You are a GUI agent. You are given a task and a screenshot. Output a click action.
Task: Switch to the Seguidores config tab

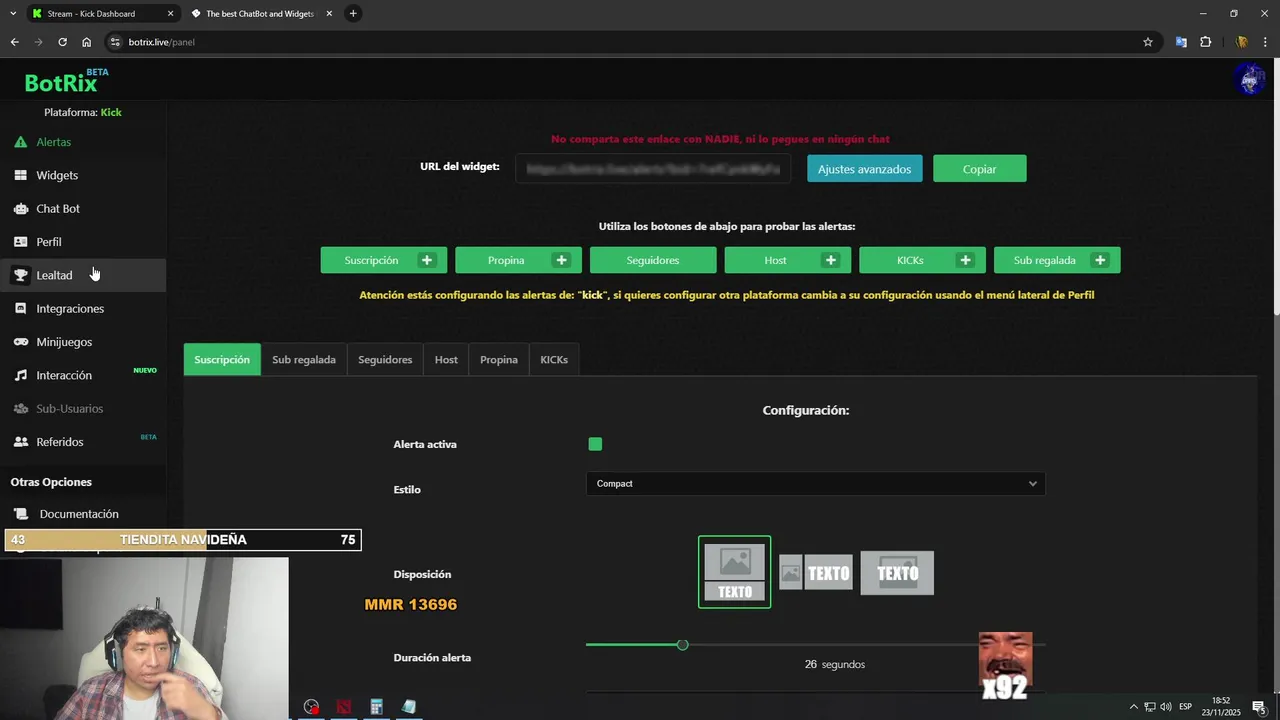(385, 359)
